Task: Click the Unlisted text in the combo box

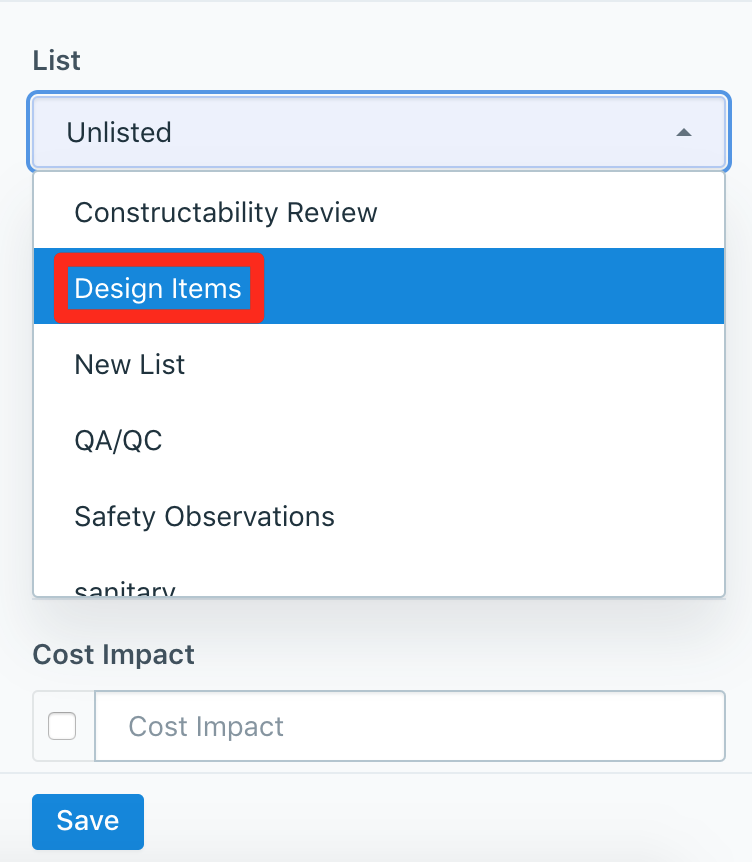Action: (x=119, y=132)
